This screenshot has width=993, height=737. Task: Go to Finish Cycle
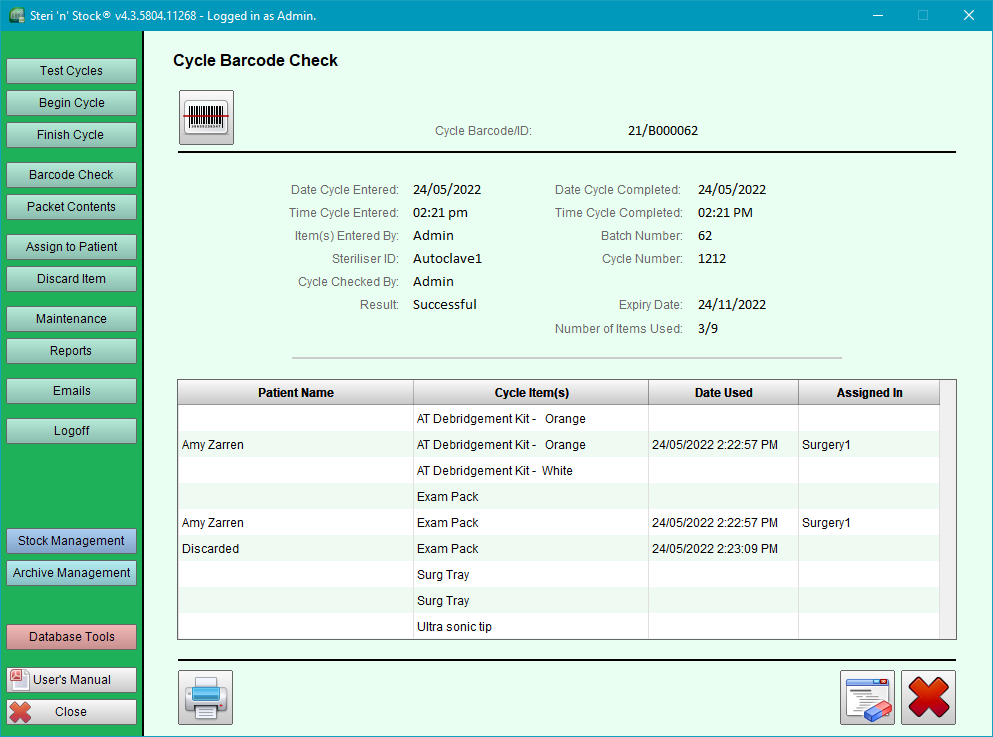[72, 135]
